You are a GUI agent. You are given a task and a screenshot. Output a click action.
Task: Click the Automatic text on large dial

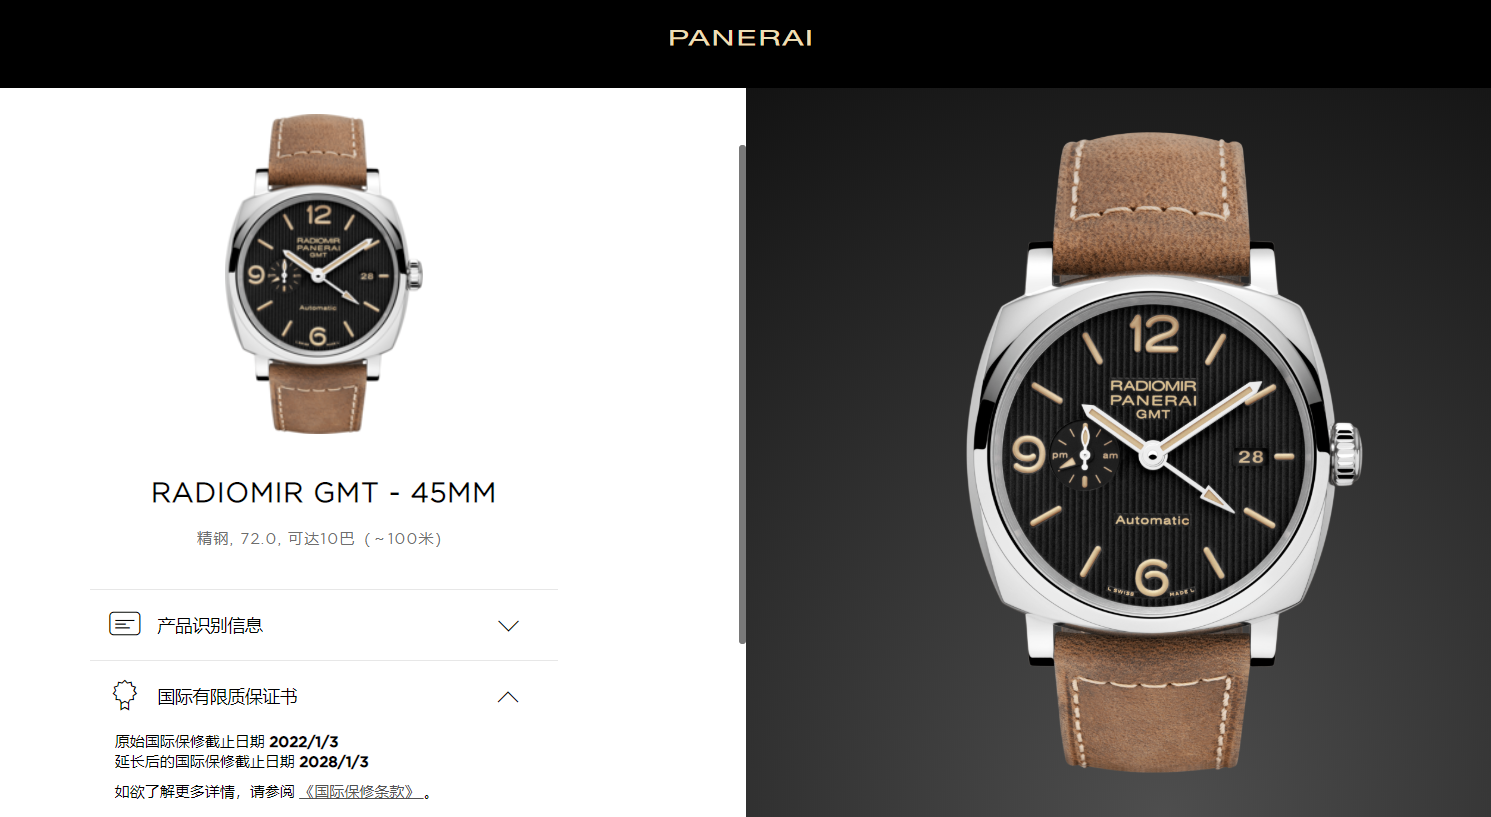click(1152, 520)
